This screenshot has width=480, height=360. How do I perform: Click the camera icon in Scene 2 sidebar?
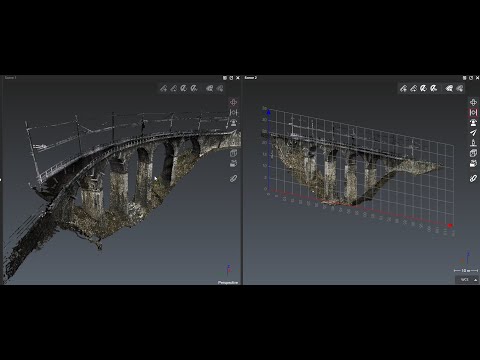tap(473, 164)
